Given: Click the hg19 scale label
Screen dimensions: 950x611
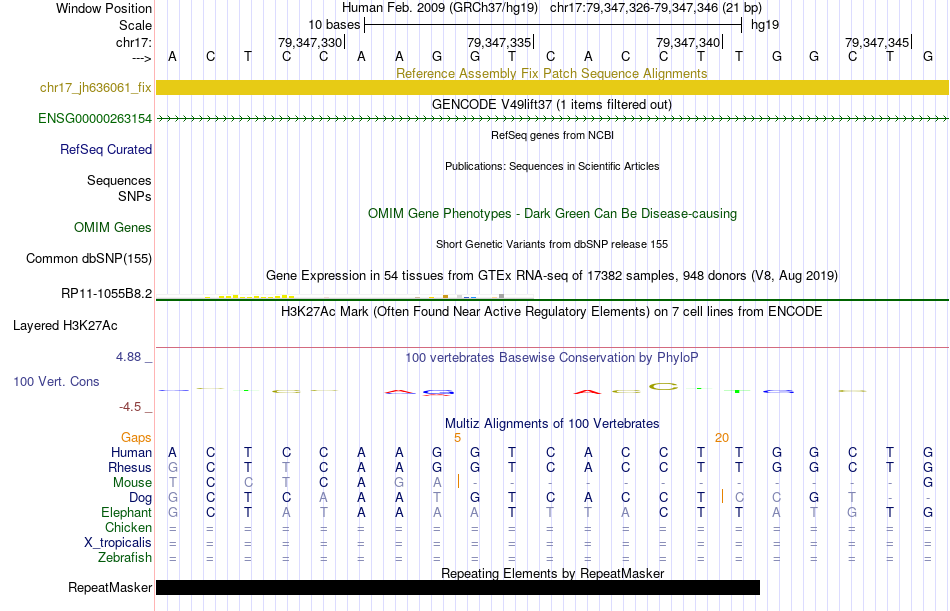Looking at the screenshot, I should (765, 25).
